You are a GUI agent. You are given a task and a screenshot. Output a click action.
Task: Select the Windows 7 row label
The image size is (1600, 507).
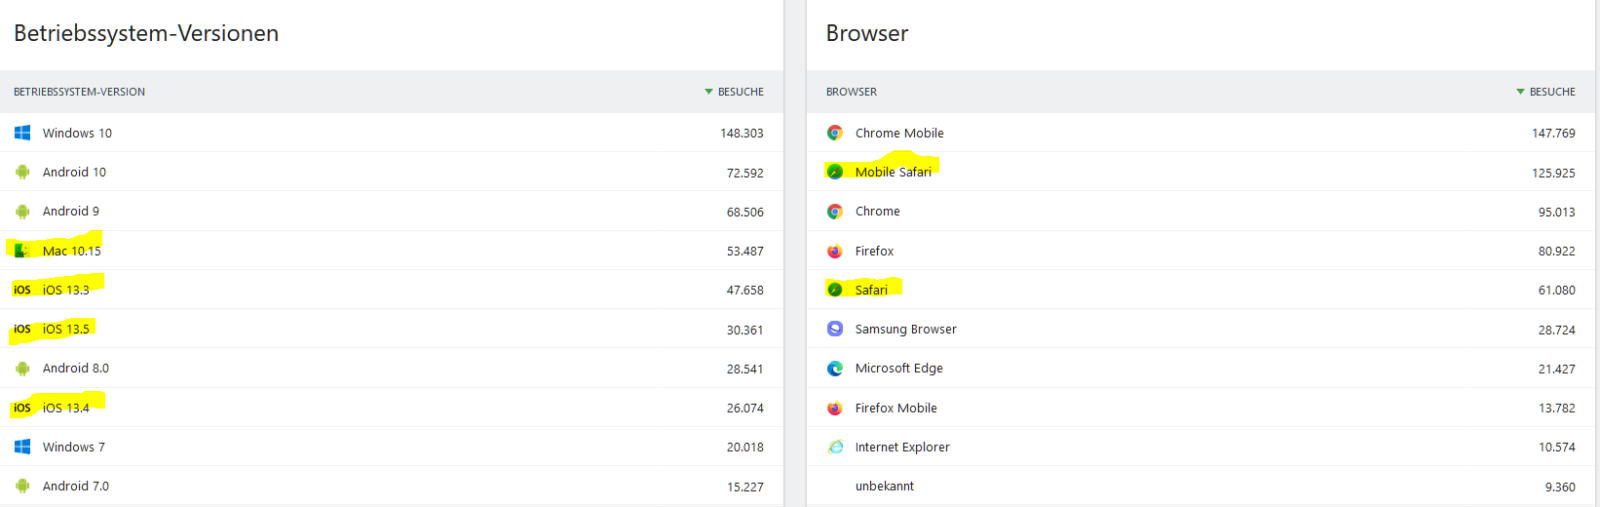[74, 447]
